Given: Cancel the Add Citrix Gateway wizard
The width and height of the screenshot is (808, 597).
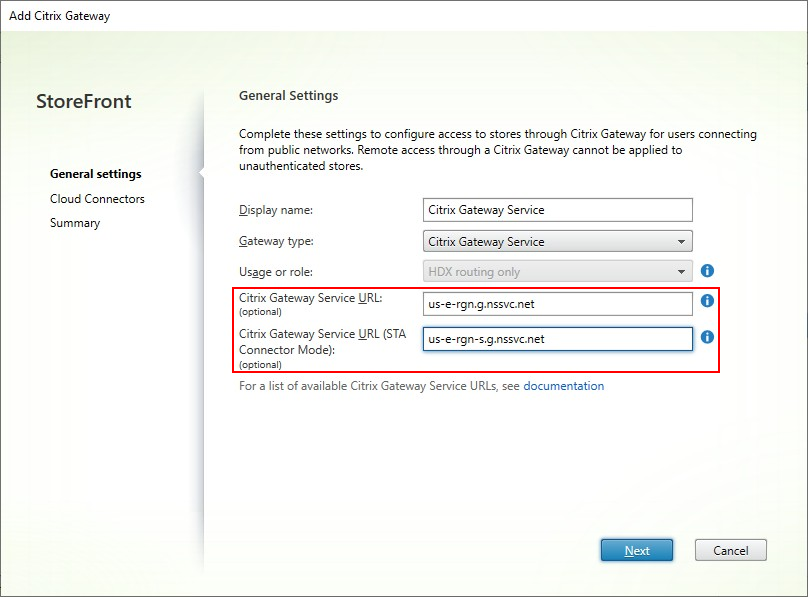Looking at the screenshot, I should (731, 549).
